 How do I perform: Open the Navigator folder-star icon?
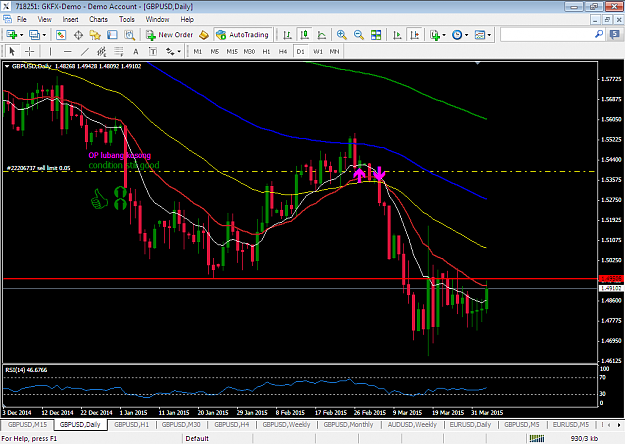click(x=95, y=35)
